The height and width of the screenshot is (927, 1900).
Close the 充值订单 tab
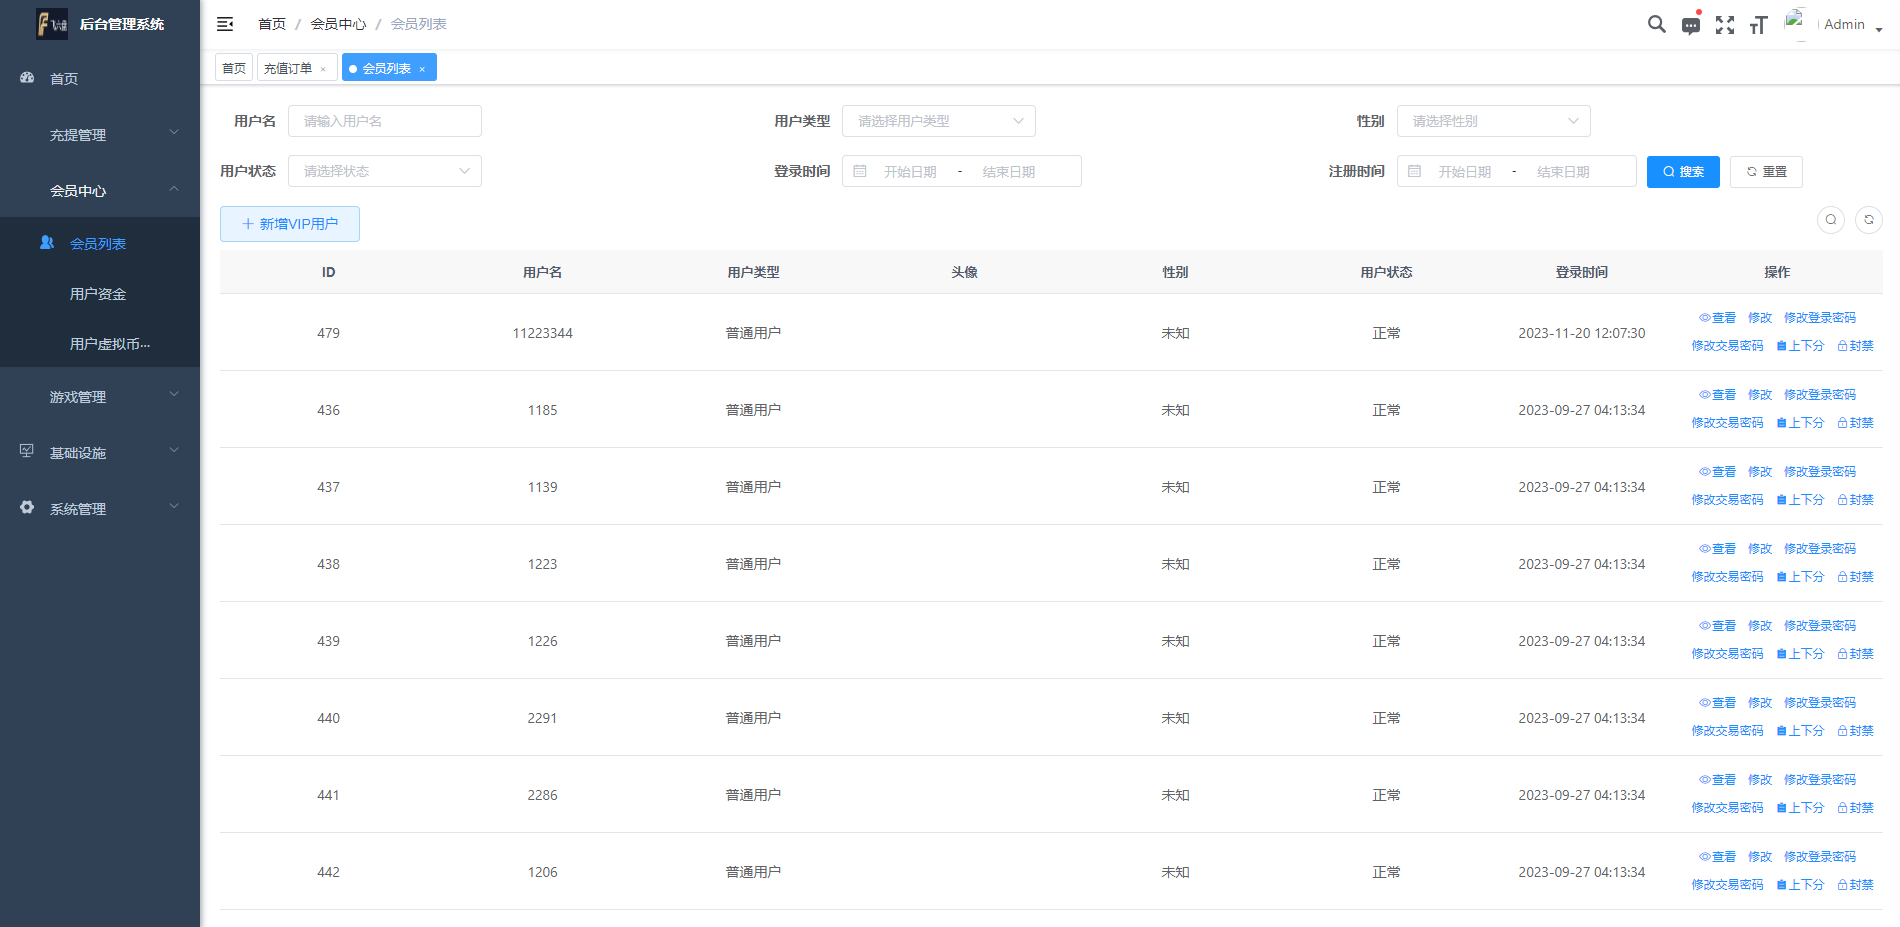323,69
